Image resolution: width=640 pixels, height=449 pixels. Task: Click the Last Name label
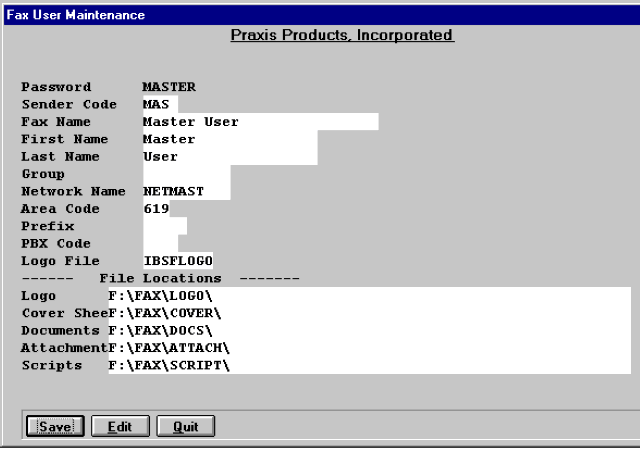pyautogui.click(x=60, y=157)
